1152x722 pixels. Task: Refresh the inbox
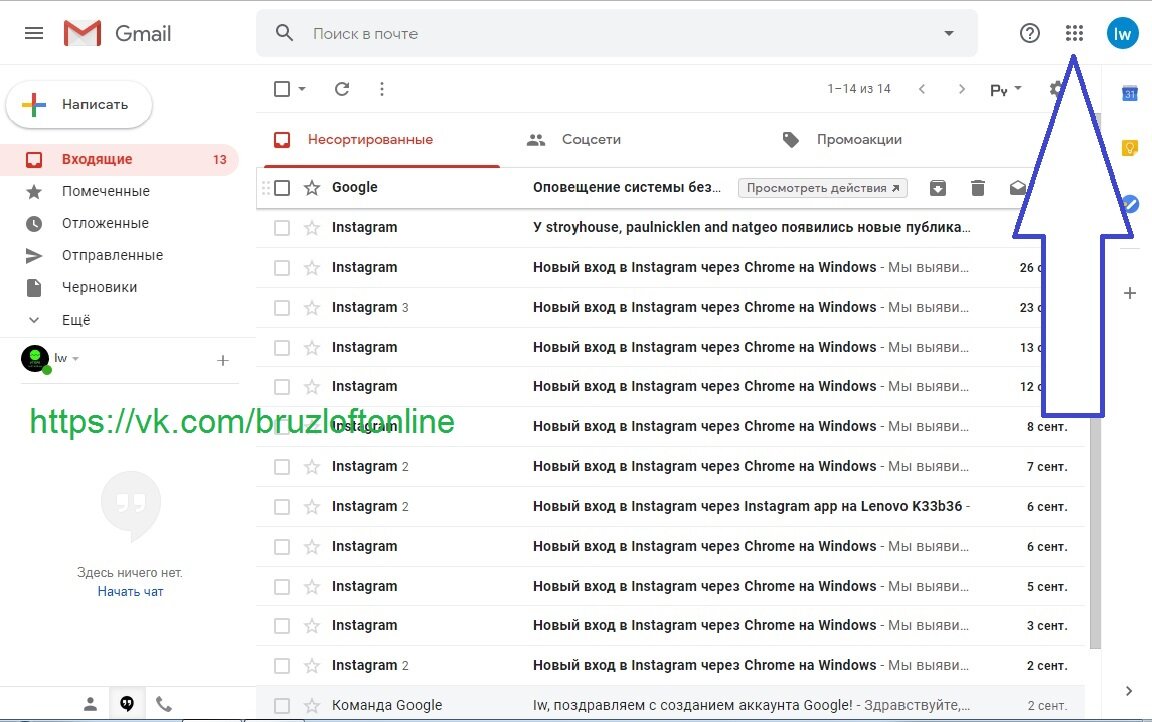pos(342,89)
